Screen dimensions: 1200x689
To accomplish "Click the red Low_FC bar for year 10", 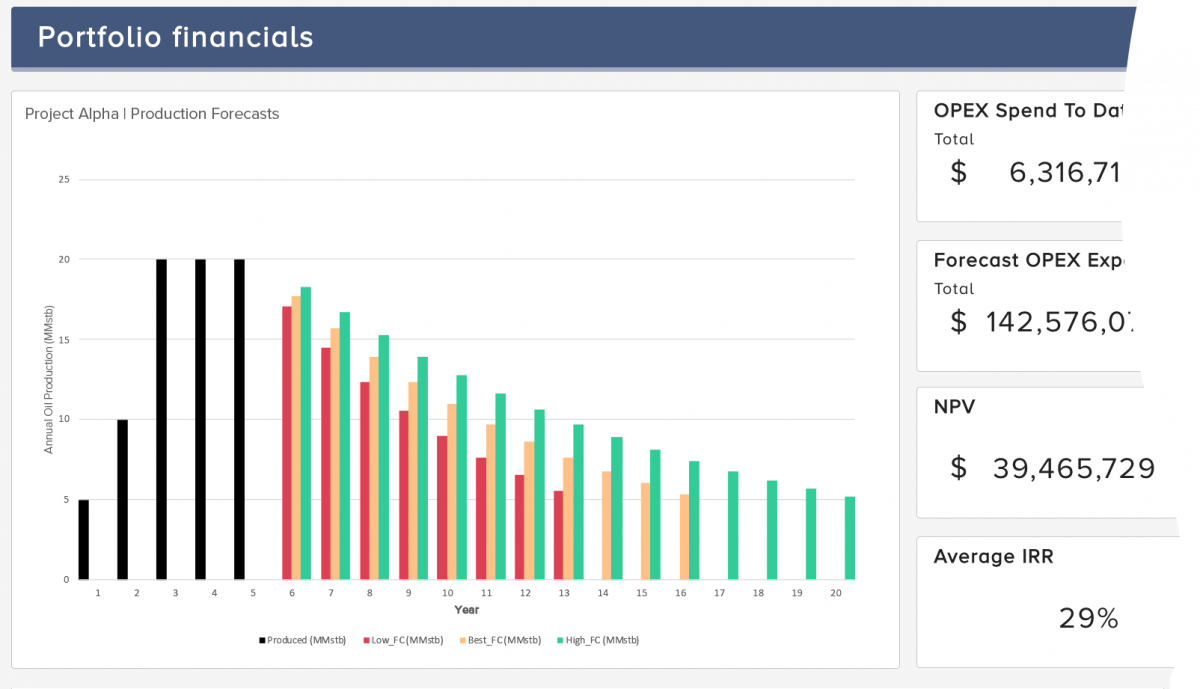I will pyautogui.click(x=442, y=508).
